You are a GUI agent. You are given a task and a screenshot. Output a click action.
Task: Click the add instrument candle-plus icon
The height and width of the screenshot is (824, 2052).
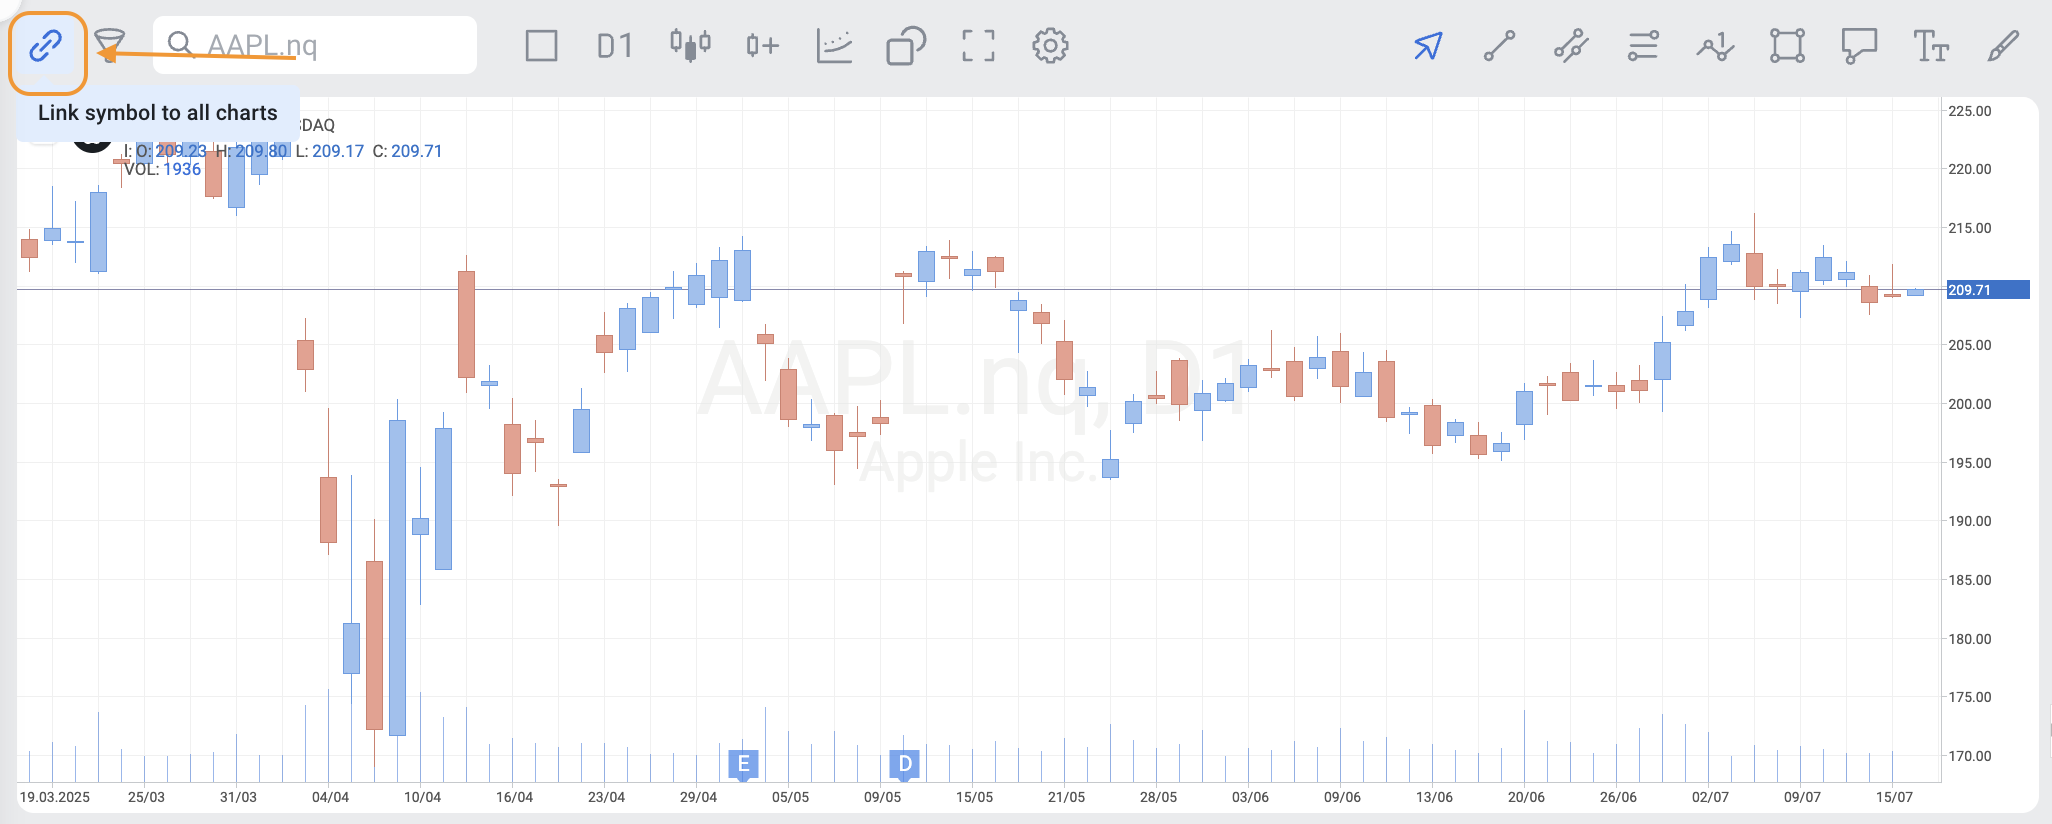point(762,46)
